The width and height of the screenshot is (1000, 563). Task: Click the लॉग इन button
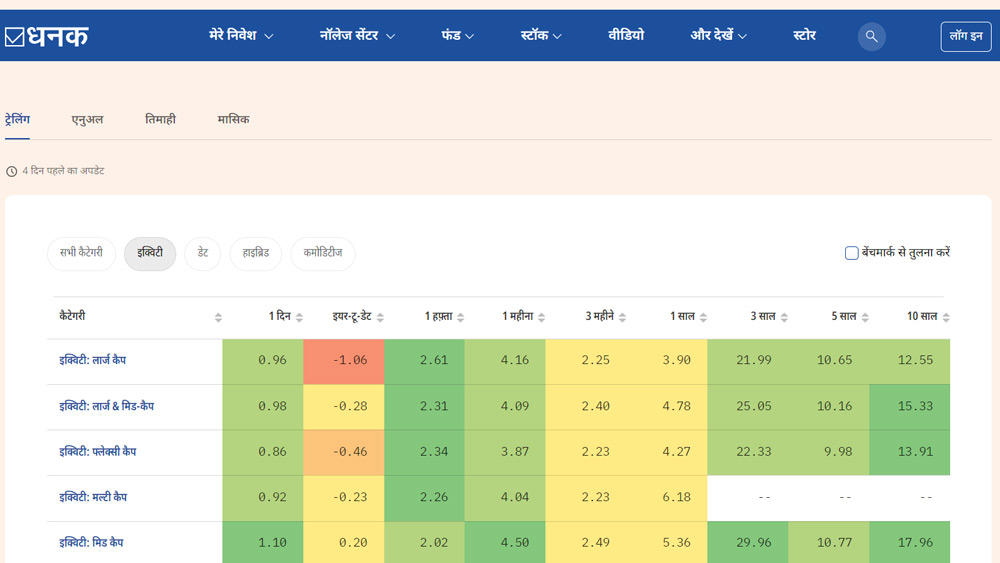[x=965, y=36]
